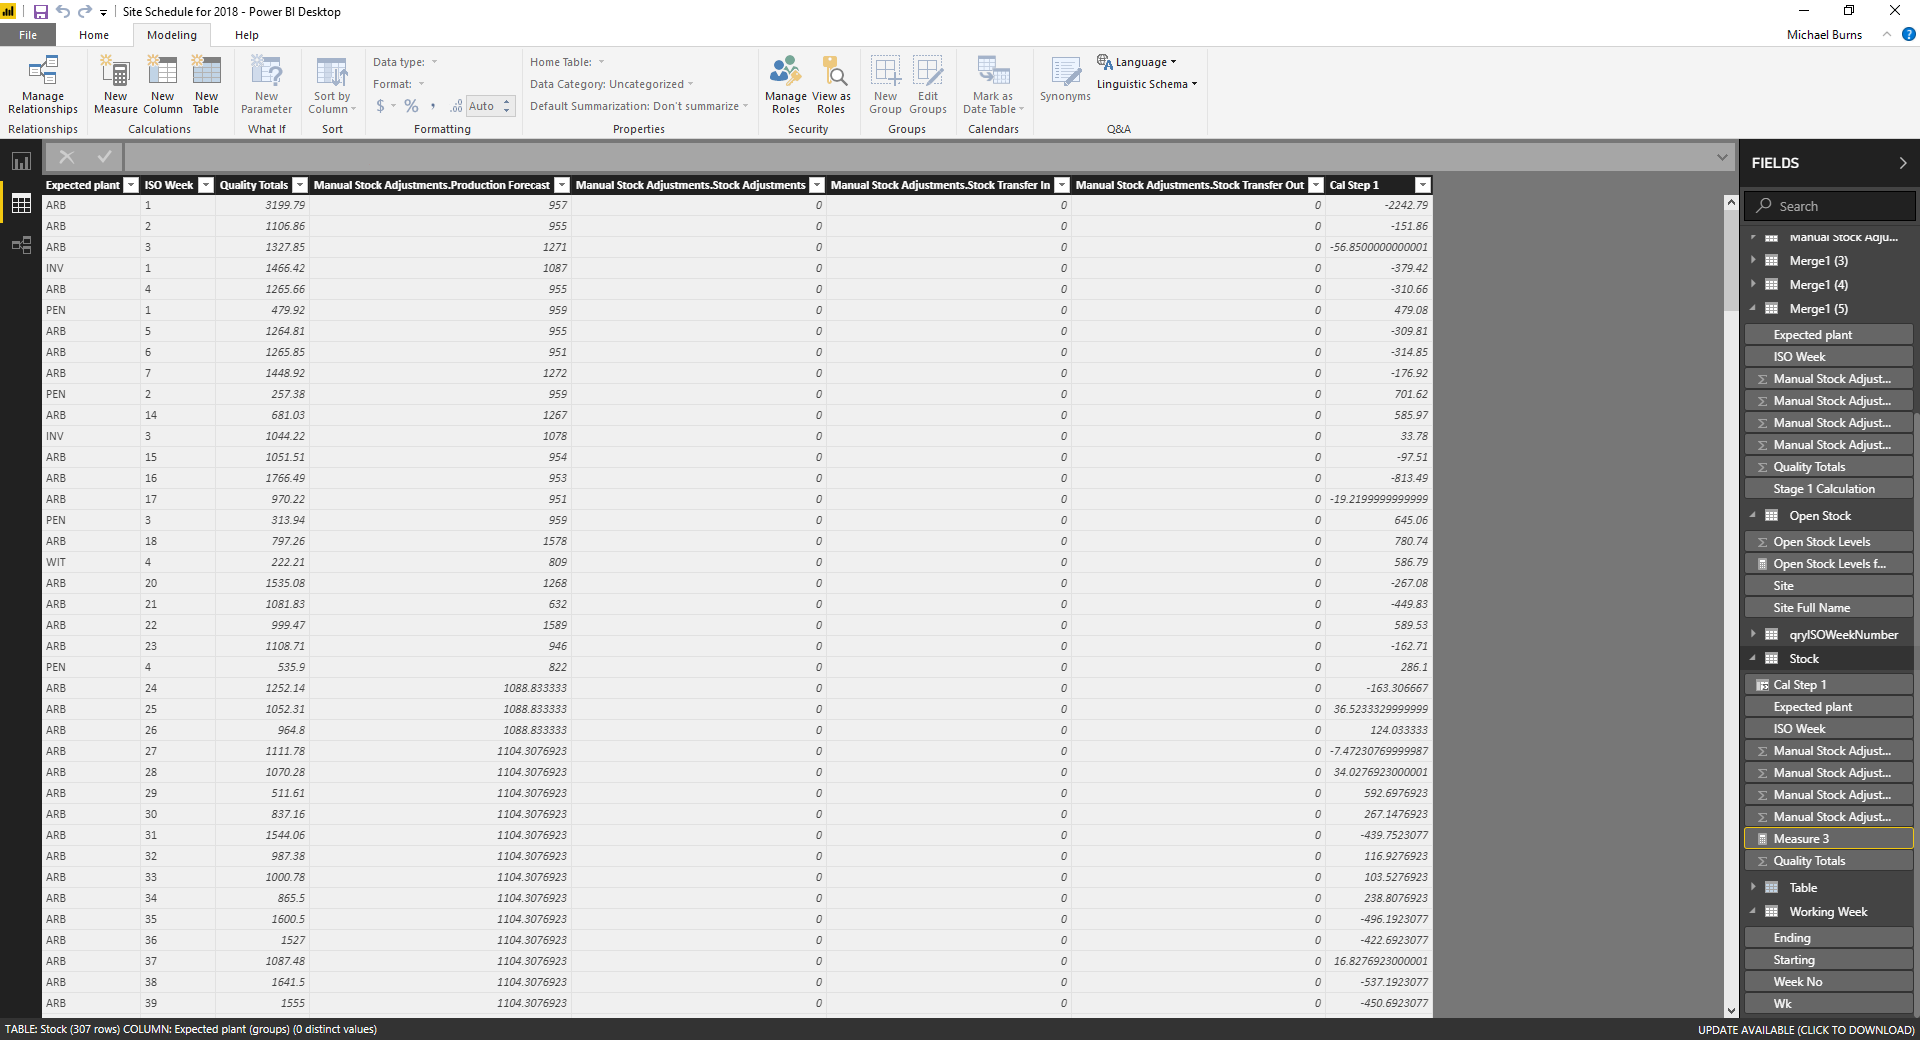Add a New Column

163,86
